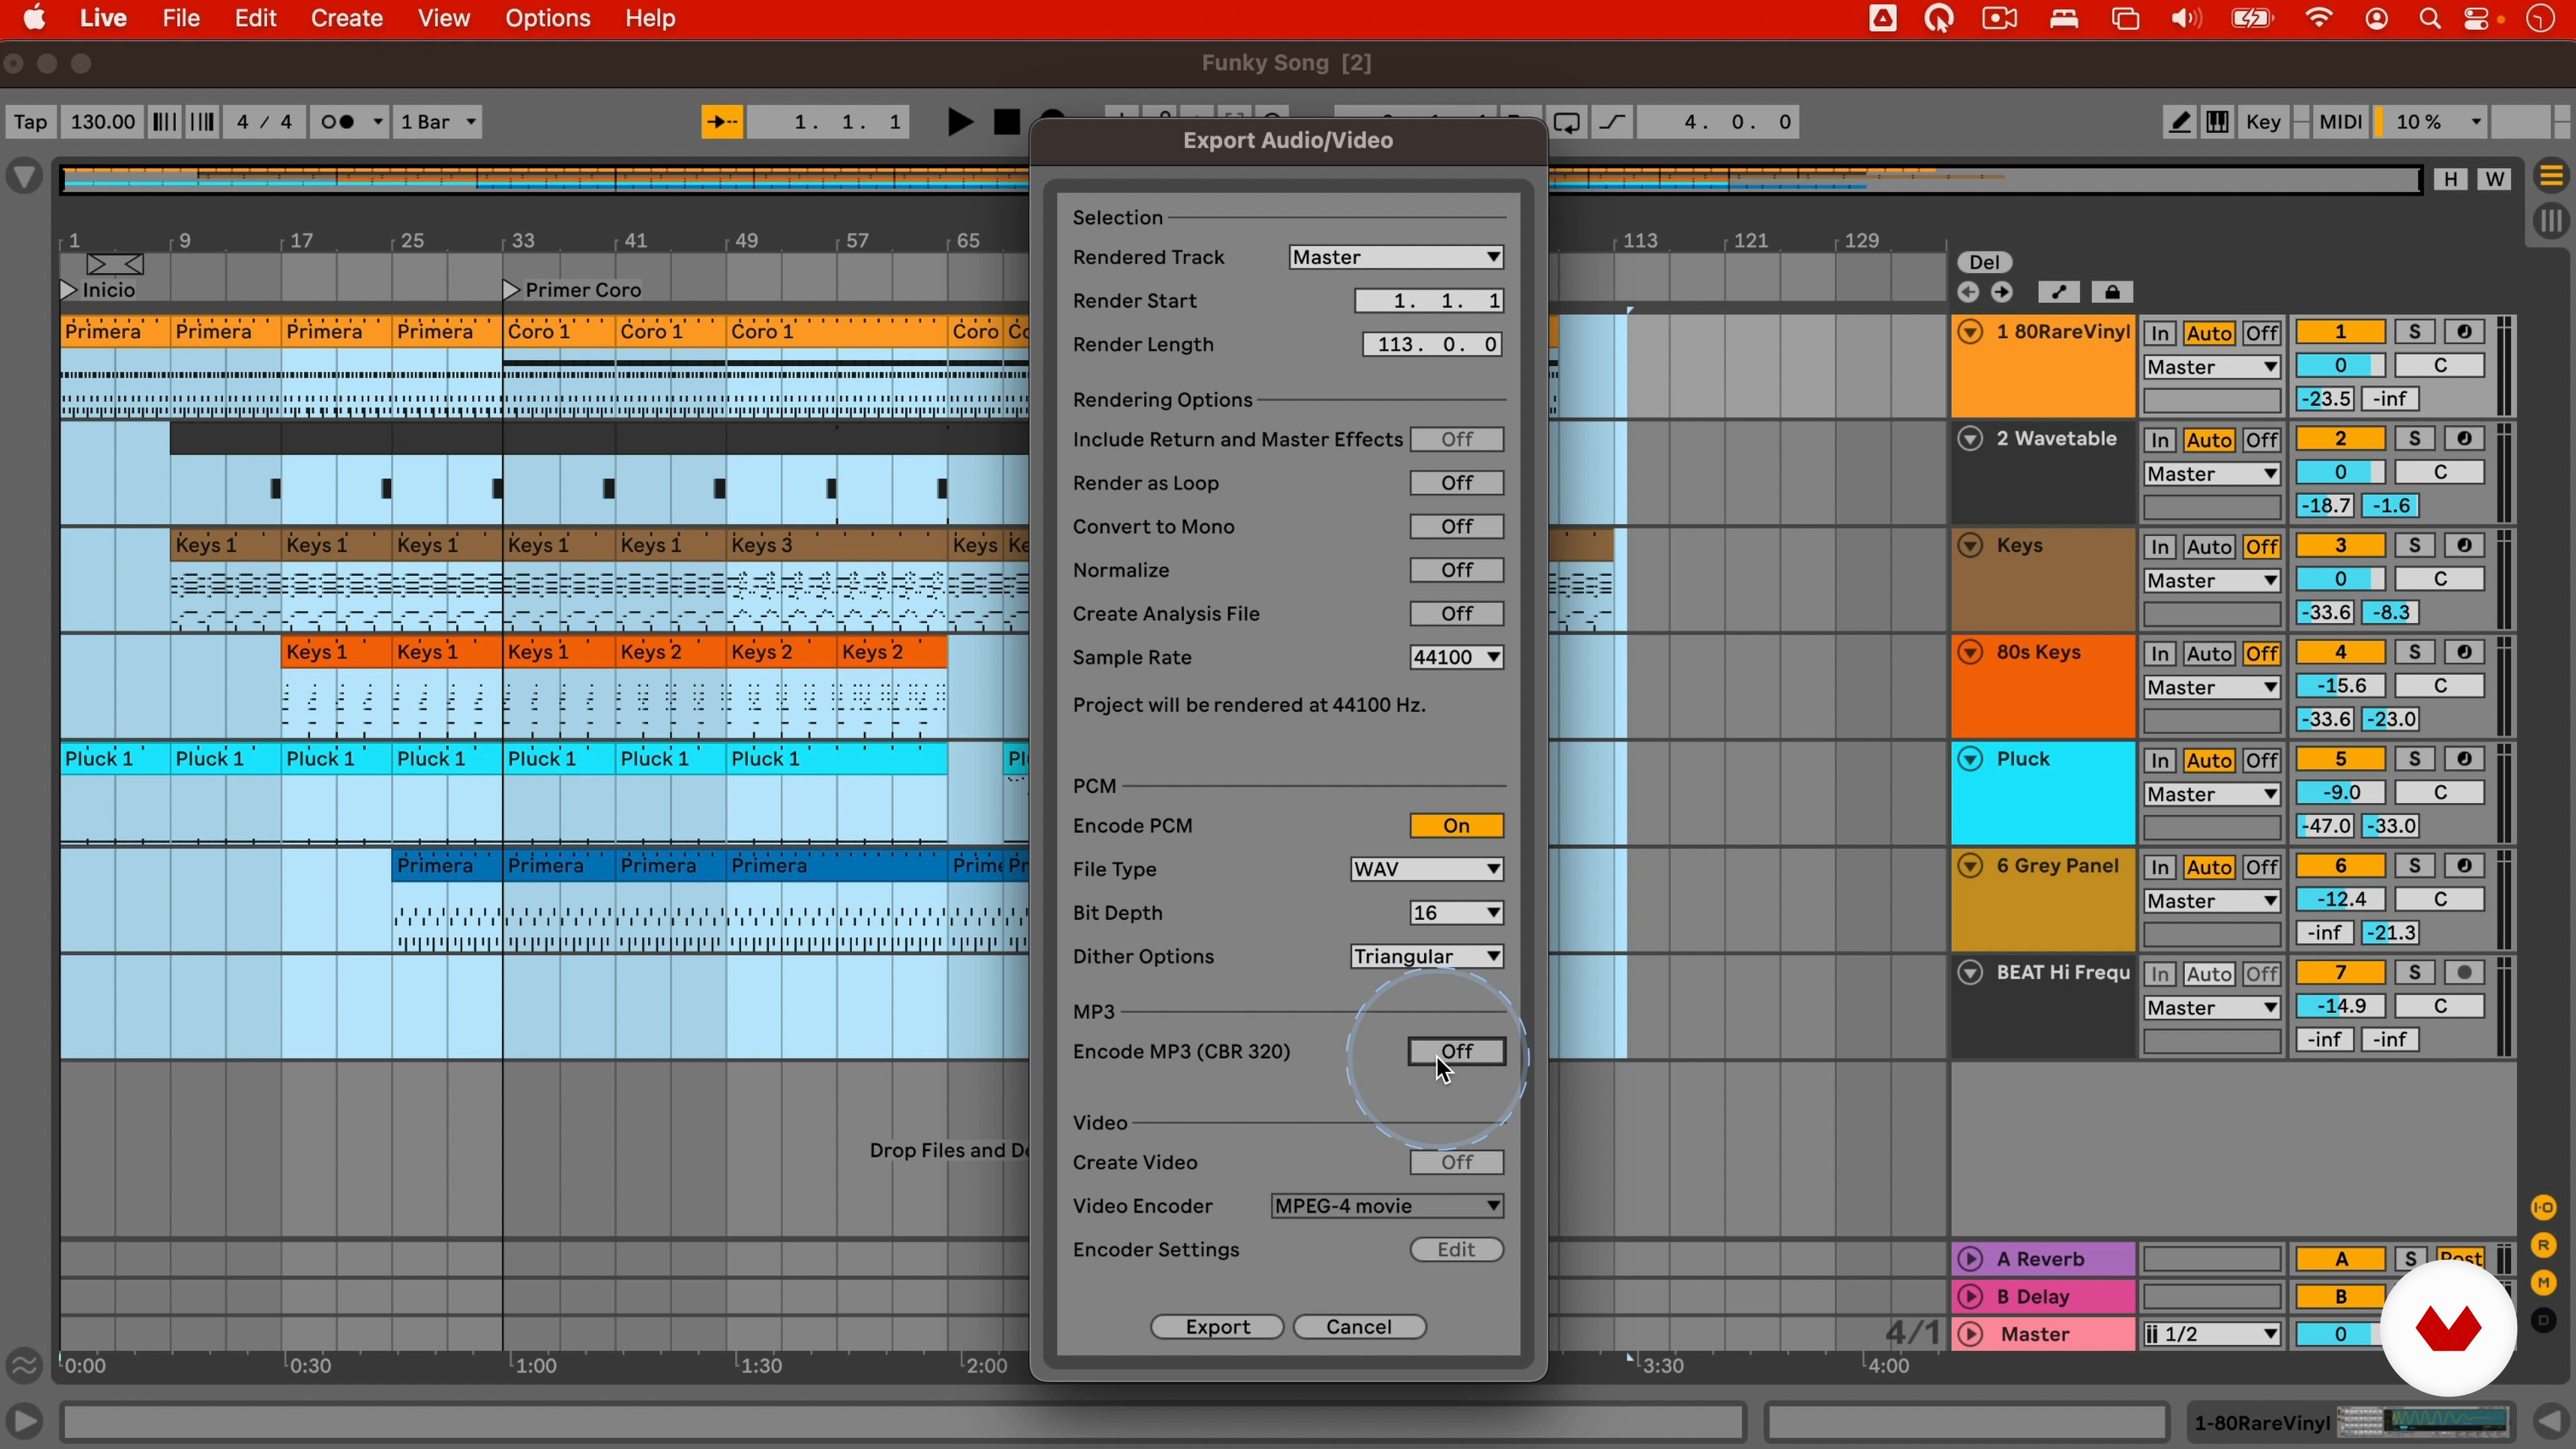Click the Cancel button

coord(1359,1327)
